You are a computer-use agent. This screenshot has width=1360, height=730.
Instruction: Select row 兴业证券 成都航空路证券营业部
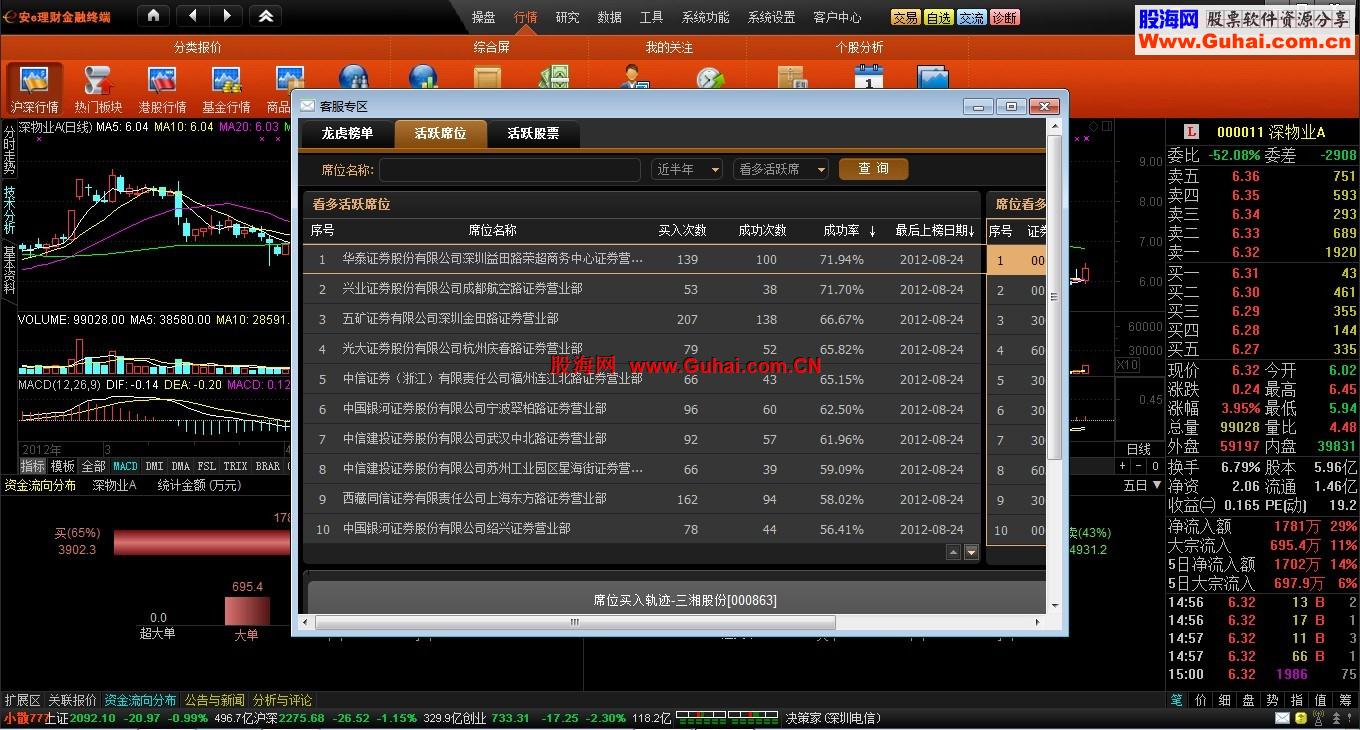642,289
